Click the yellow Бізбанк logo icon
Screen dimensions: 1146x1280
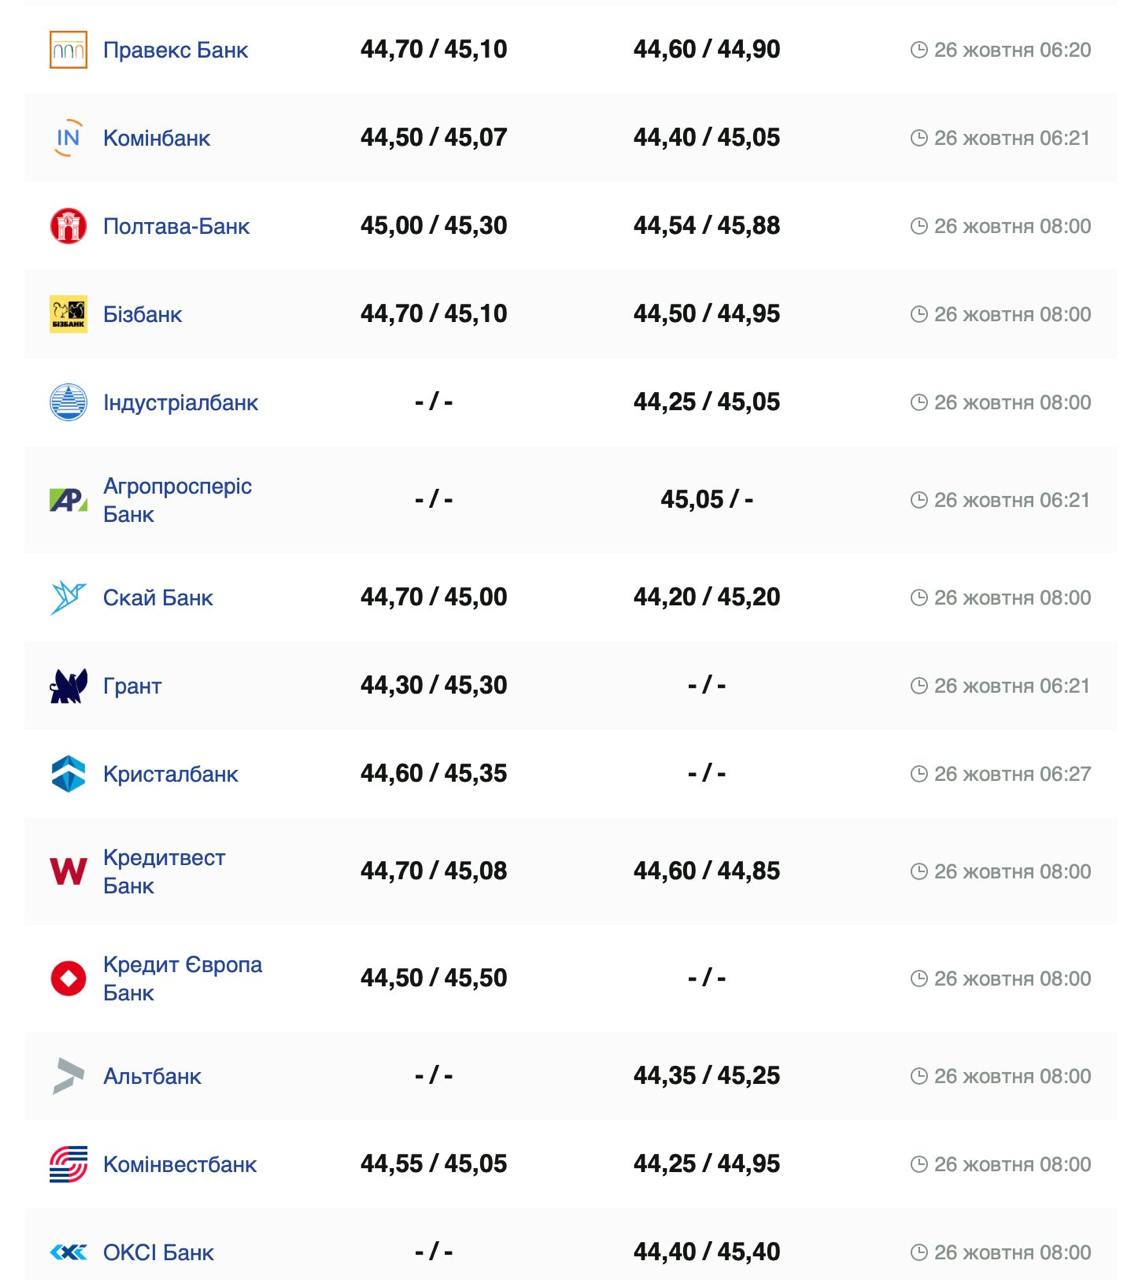68,314
